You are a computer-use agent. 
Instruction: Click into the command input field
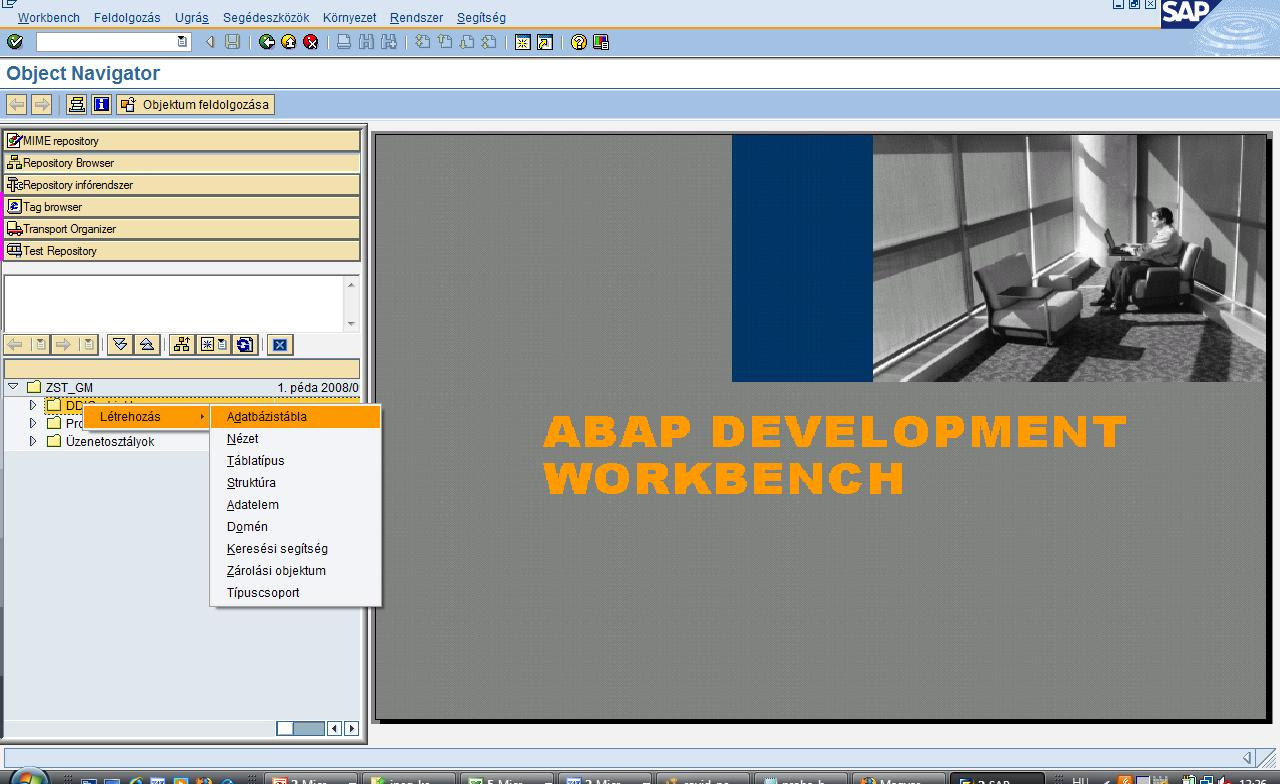point(106,42)
